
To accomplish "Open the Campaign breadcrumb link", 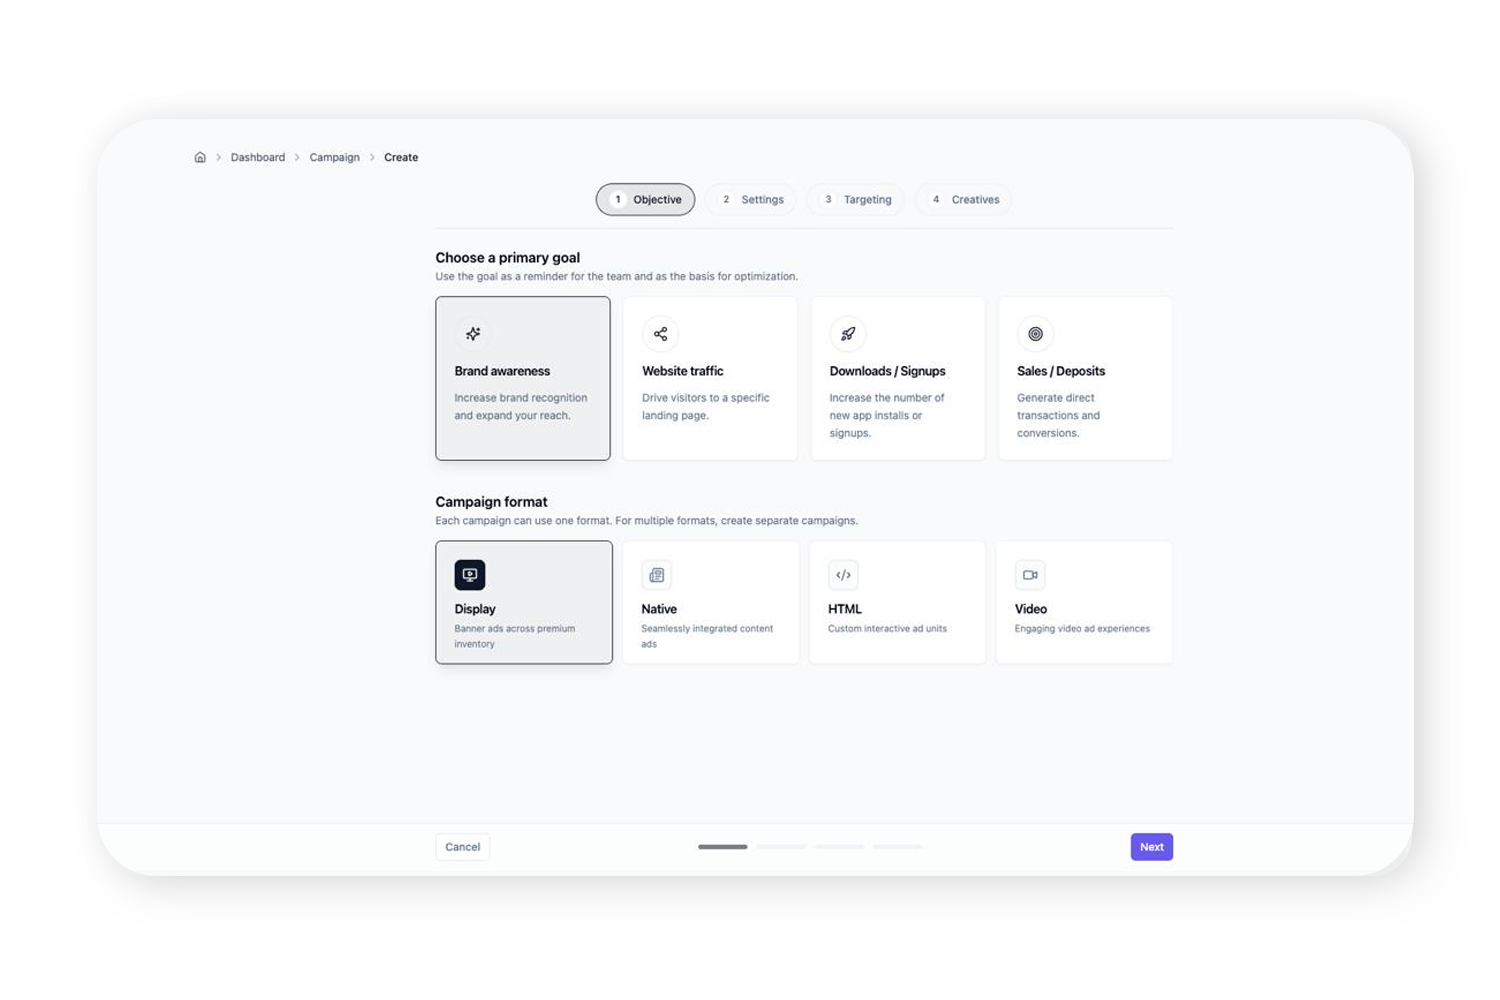I will coord(334,157).
